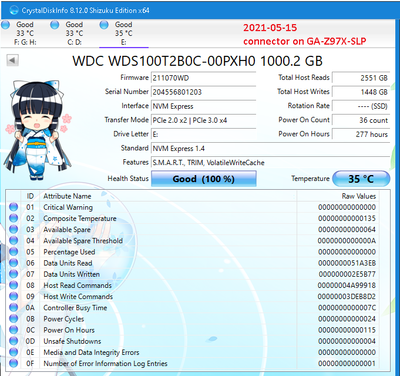
Task: Select the E: drive tab
Action: (124, 33)
